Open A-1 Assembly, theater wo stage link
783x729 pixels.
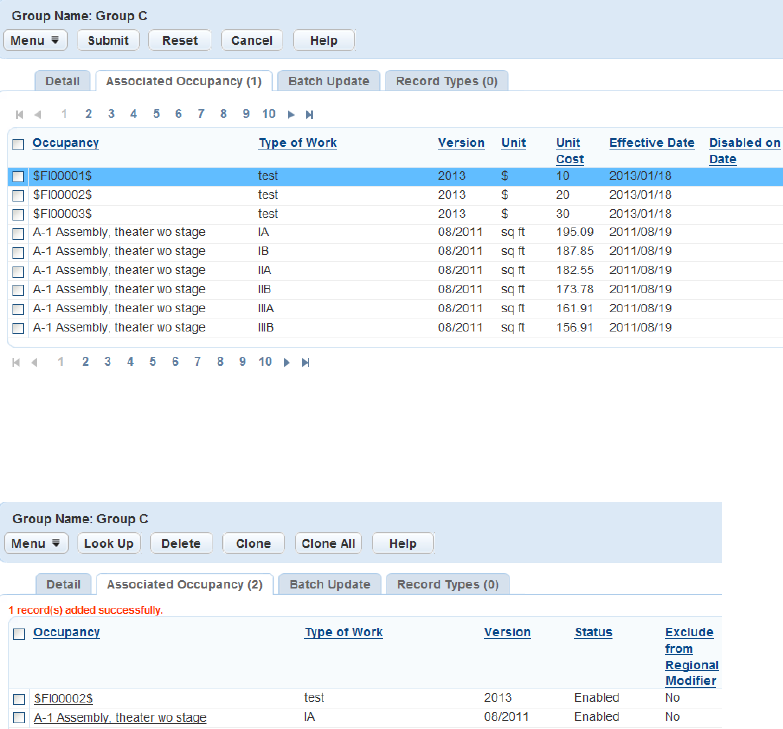click(x=120, y=718)
